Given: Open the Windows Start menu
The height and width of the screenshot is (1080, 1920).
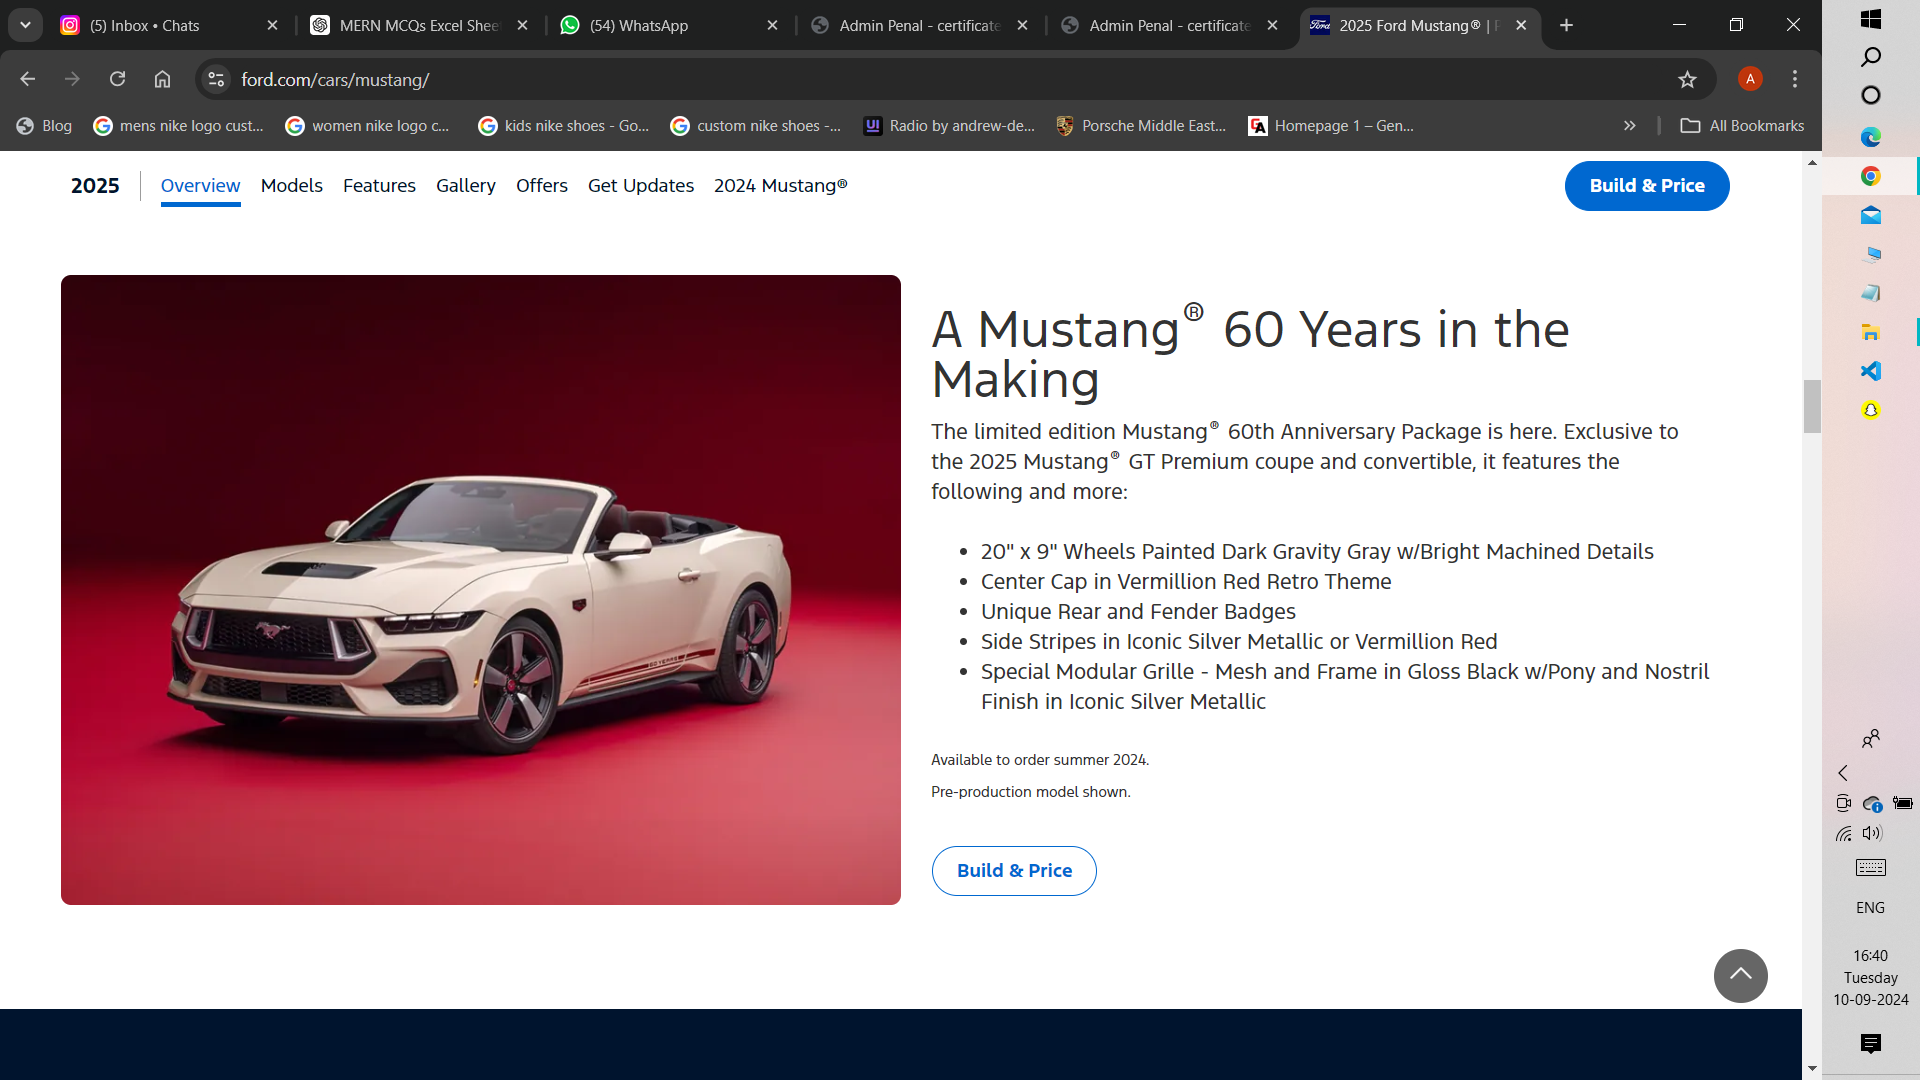Looking at the screenshot, I should (x=1871, y=18).
